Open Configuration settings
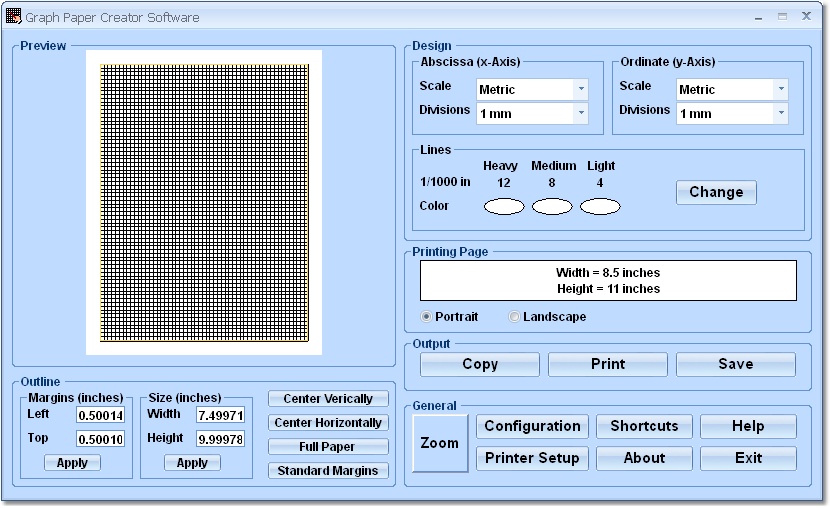 point(533,427)
